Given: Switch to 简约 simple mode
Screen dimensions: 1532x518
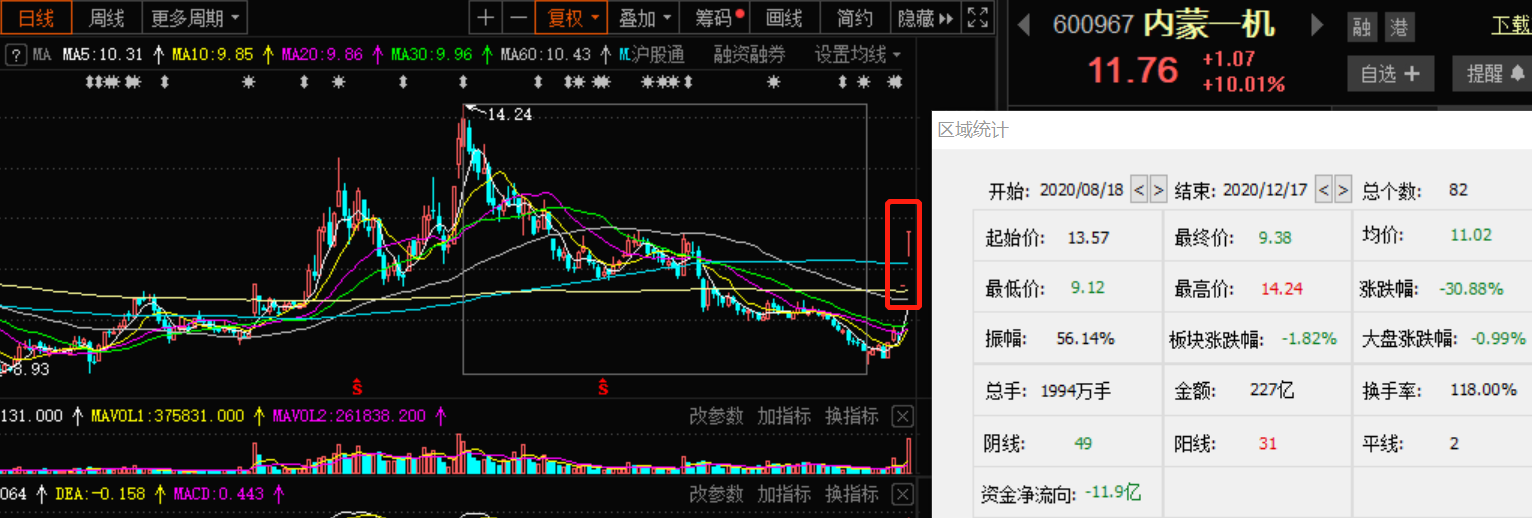Looking at the screenshot, I should click(855, 18).
